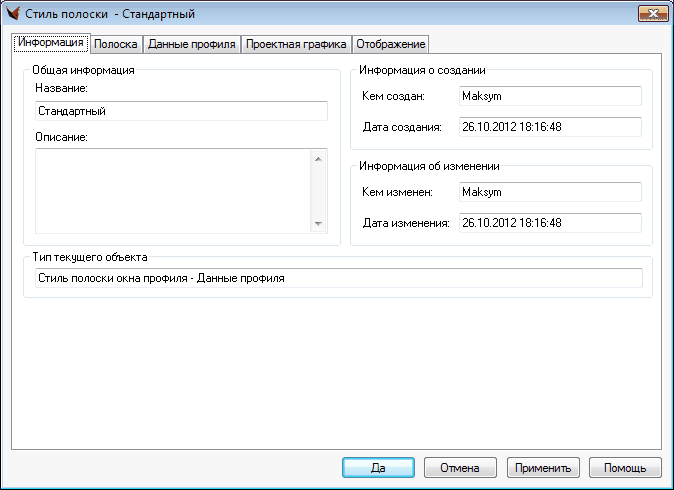The height and width of the screenshot is (490, 674).
Task: Click the Тип текущего объекта field
Action: point(336,279)
